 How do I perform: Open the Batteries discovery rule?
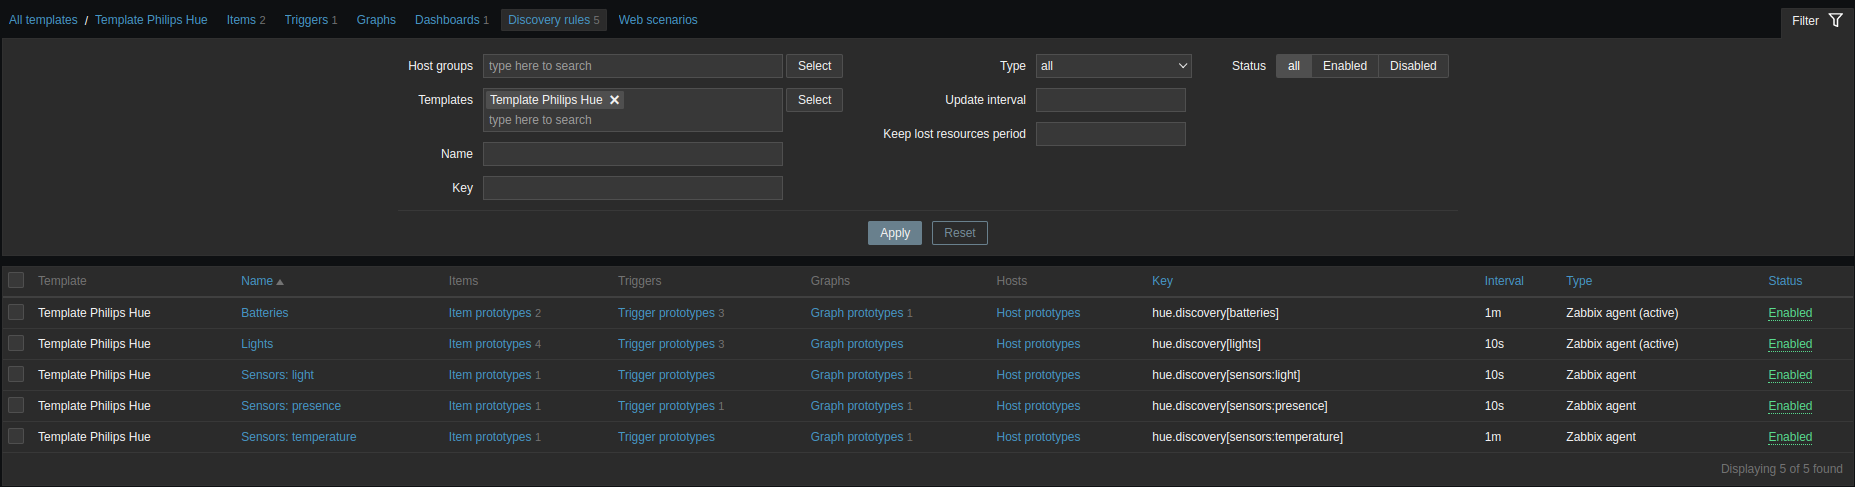[264, 313]
